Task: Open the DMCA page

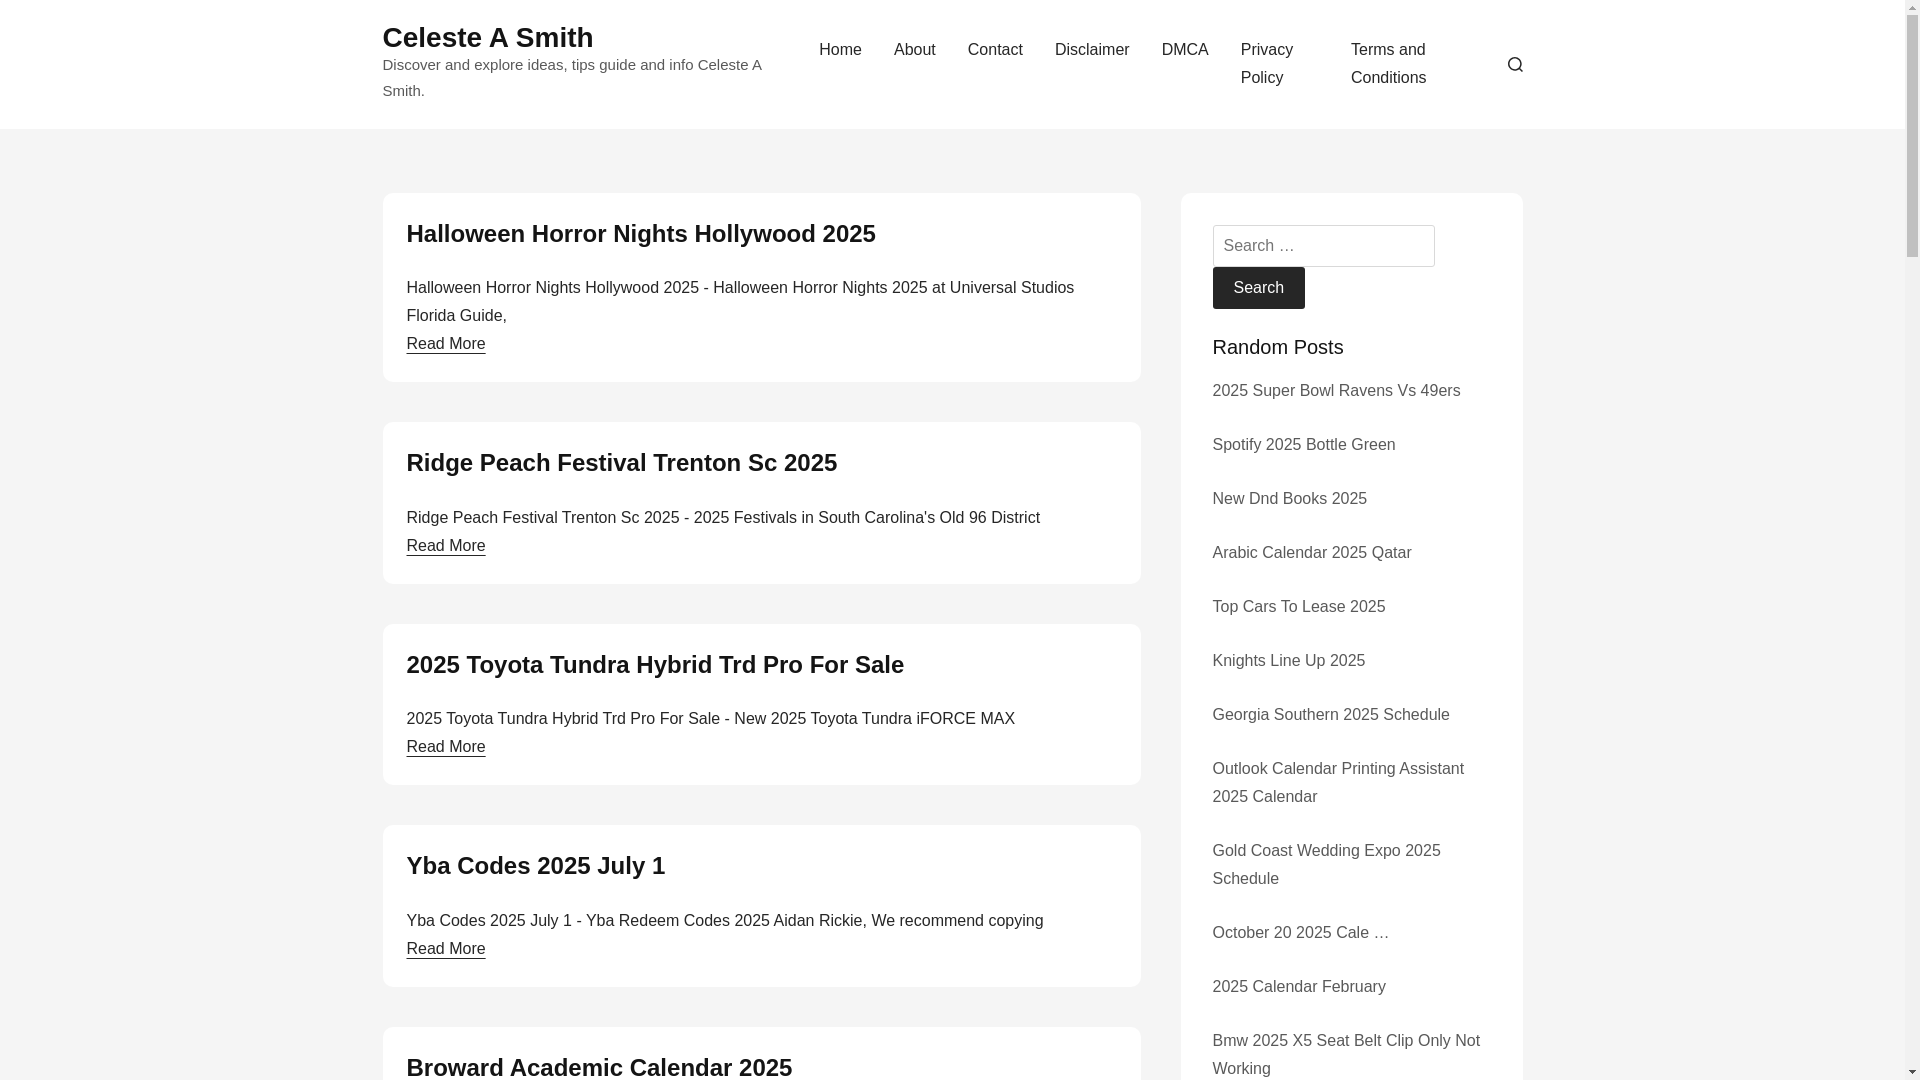Action: 1185,50
